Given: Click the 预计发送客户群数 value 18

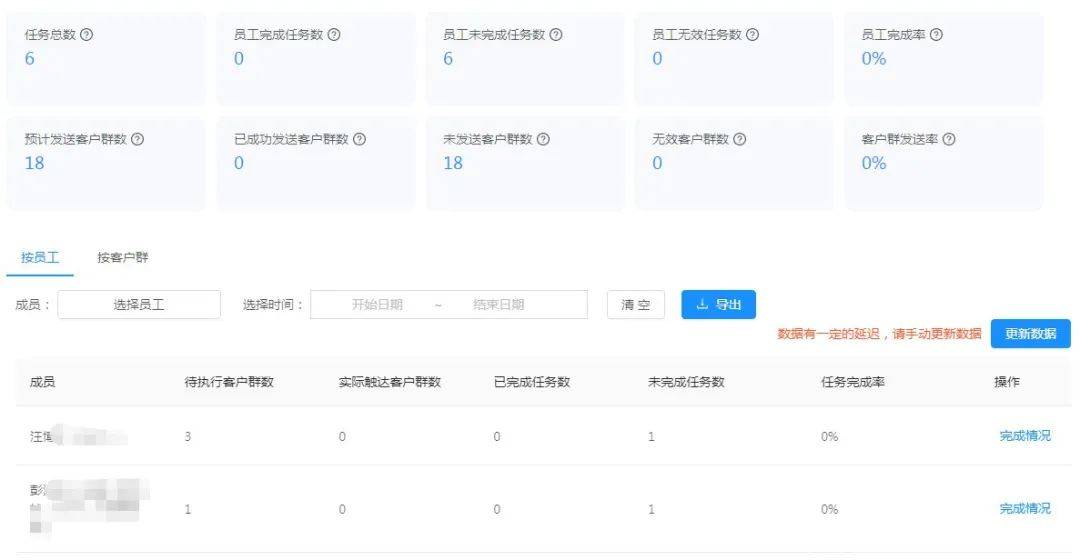Looking at the screenshot, I should [x=34, y=163].
